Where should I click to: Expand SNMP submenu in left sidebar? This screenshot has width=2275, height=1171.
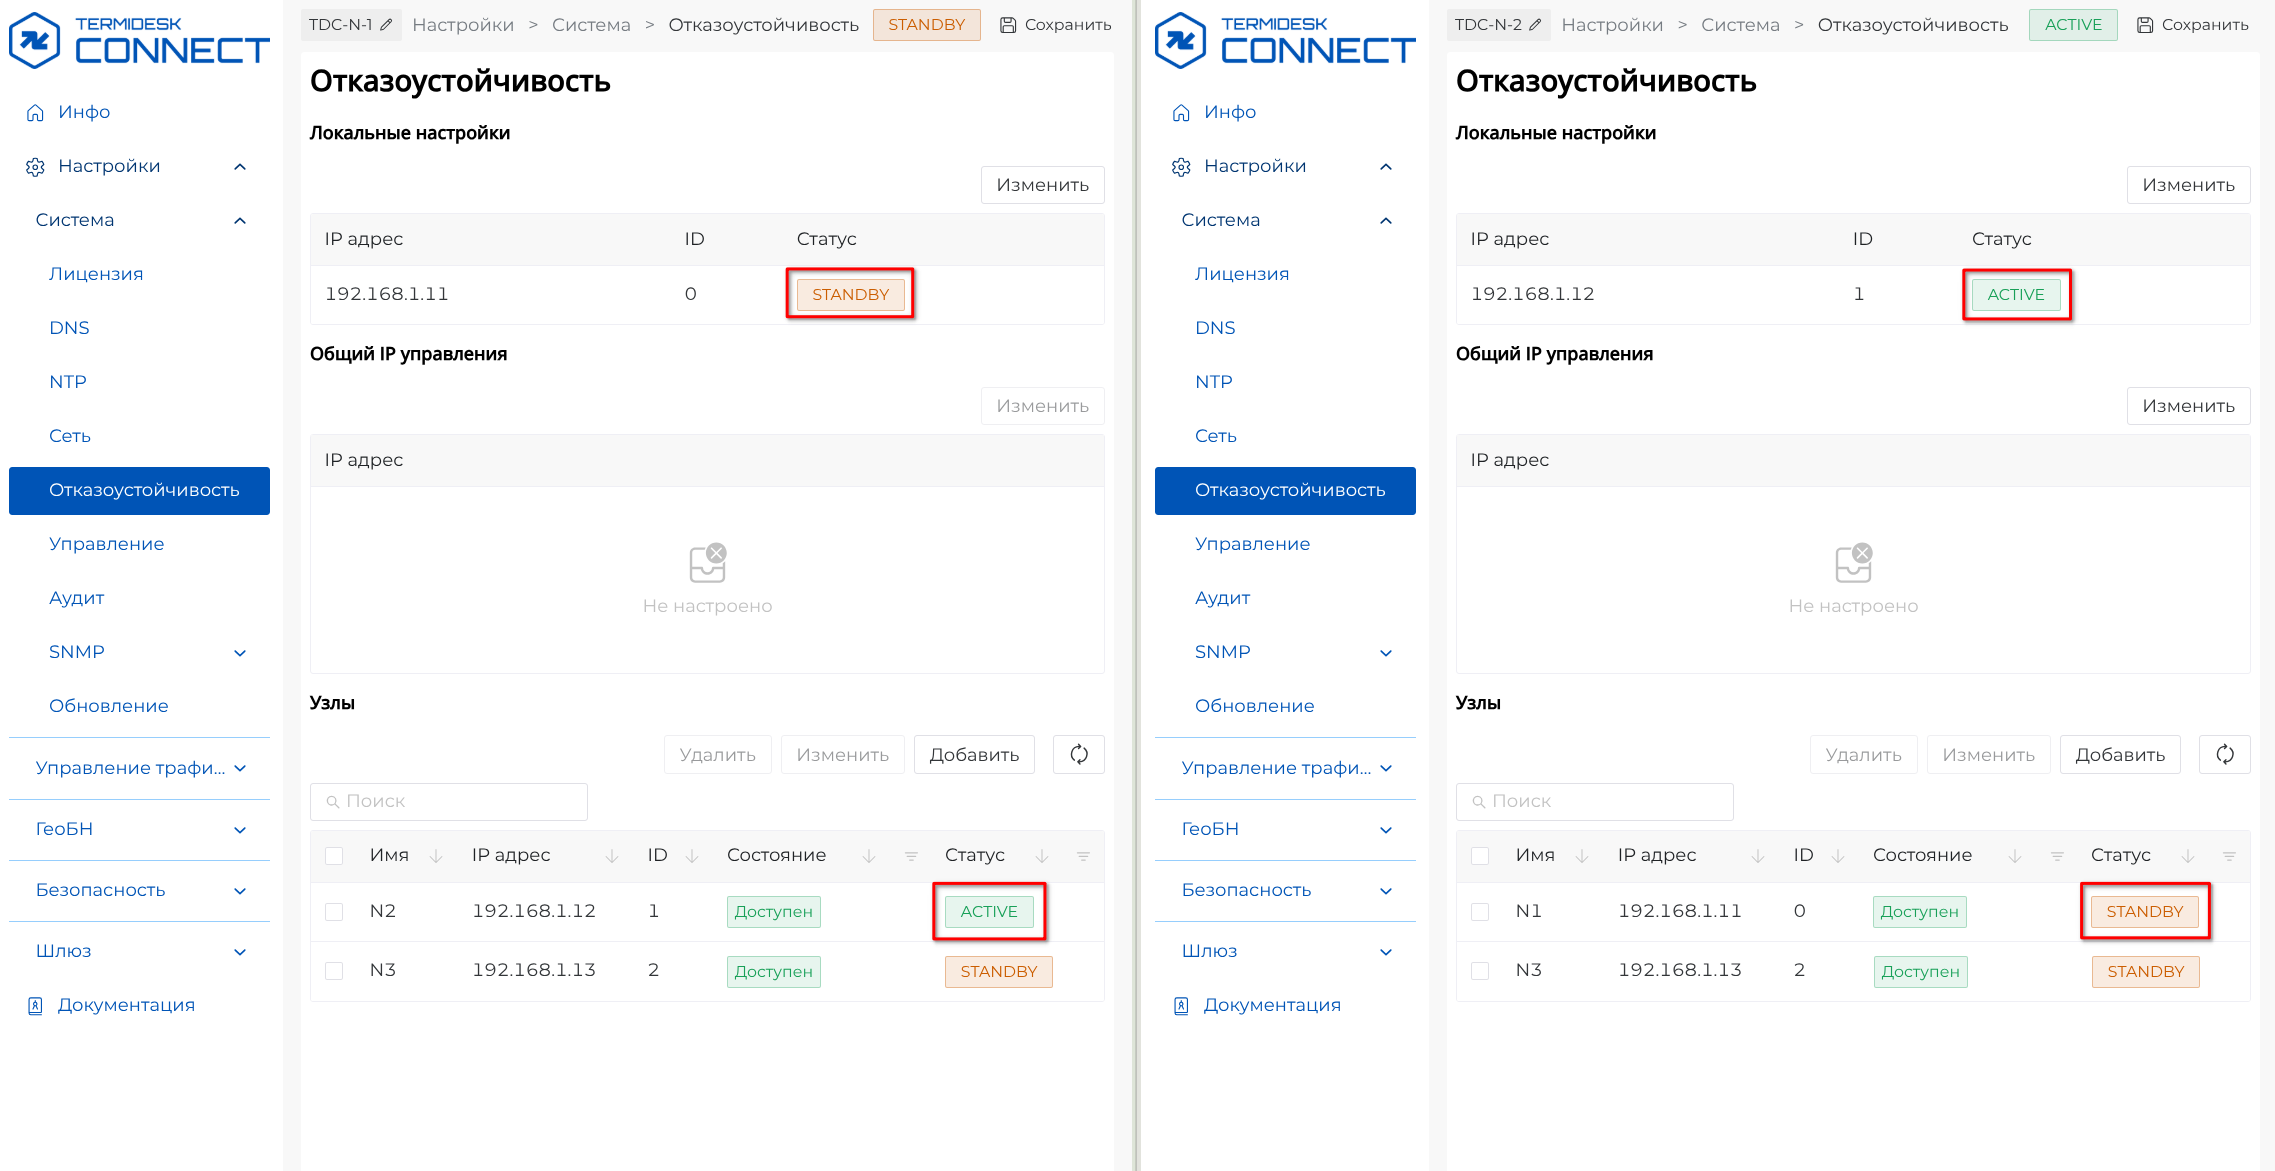[240, 653]
